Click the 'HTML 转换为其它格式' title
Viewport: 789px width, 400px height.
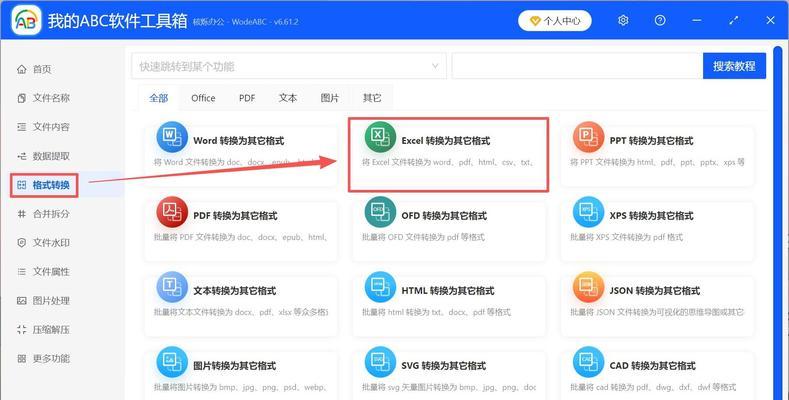[x=448, y=291]
